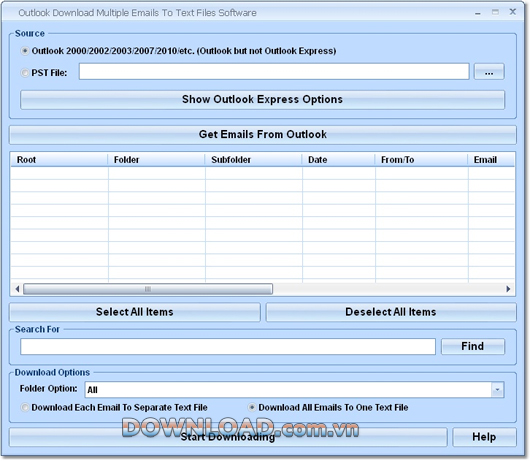Click the Start Downloading button

pyautogui.click(x=228, y=437)
